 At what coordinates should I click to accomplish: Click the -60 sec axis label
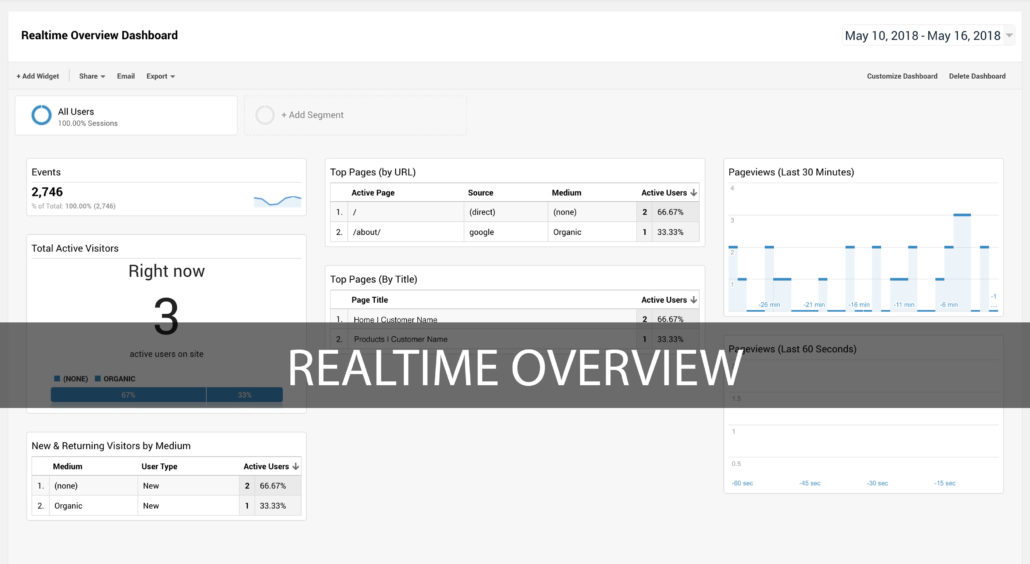point(742,483)
